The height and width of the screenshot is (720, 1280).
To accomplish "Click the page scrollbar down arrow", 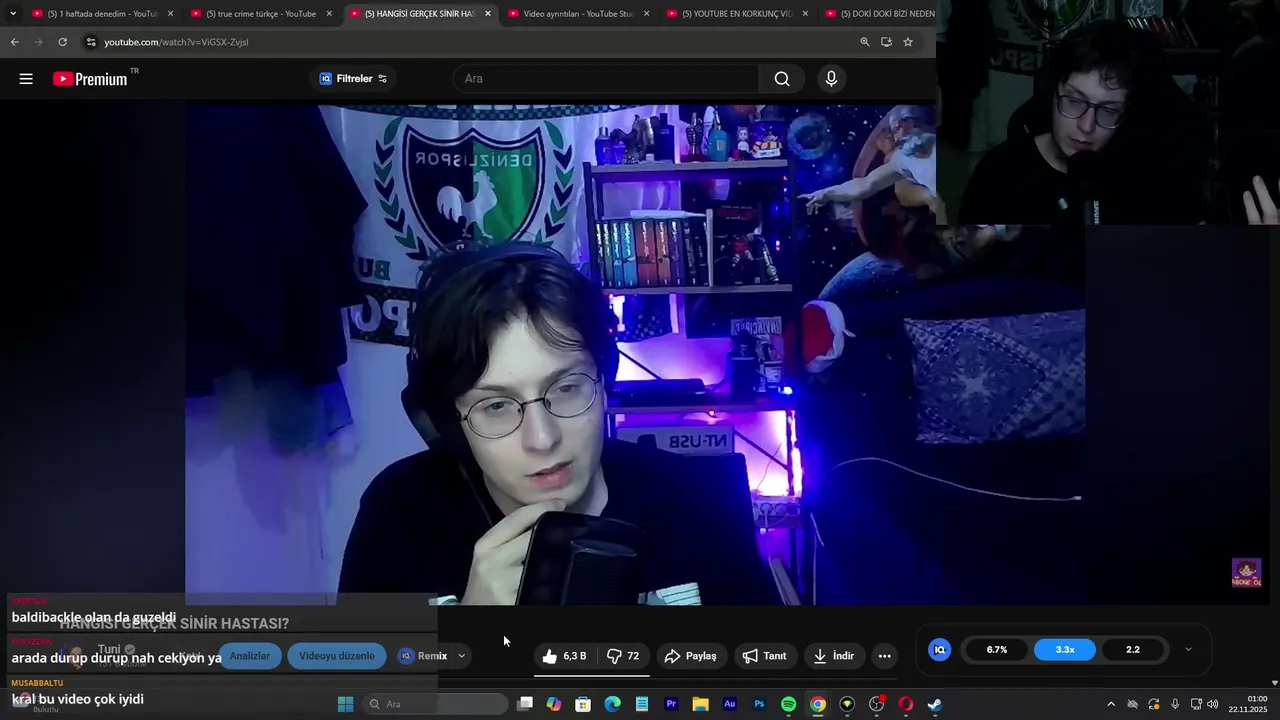I will [x=1274, y=683].
